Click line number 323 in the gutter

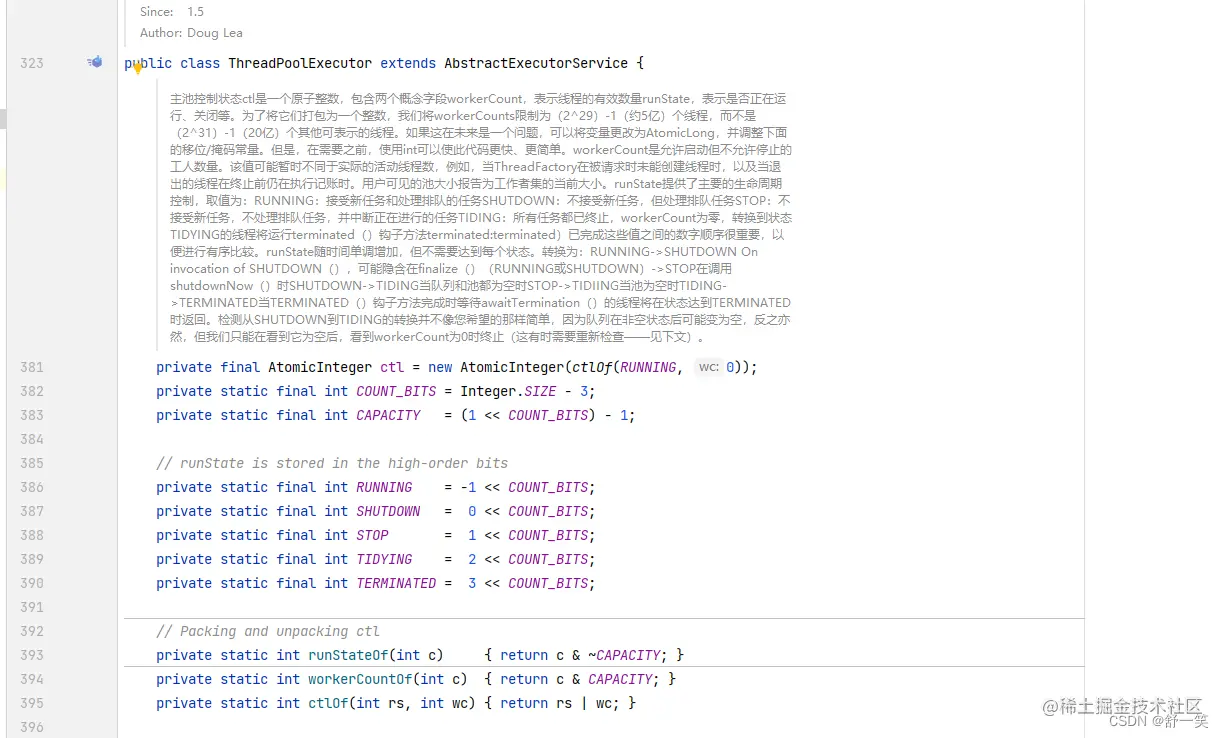(x=32, y=63)
